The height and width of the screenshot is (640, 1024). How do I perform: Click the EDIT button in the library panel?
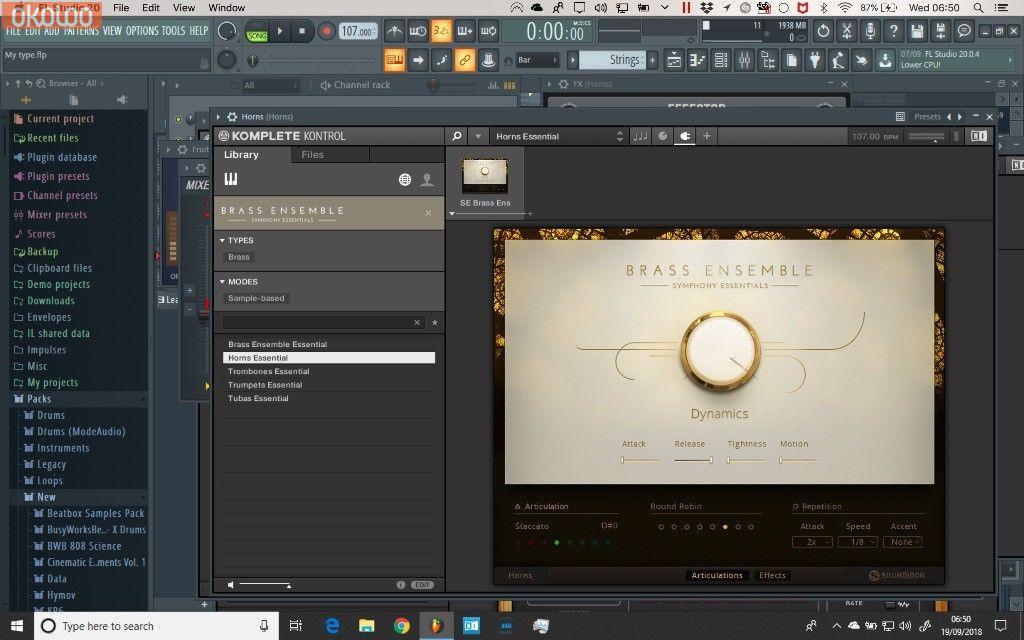coord(422,585)
